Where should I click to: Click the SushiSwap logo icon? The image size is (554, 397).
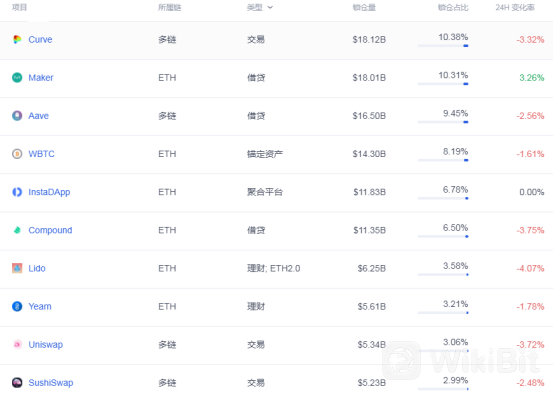tap(17, 383)
